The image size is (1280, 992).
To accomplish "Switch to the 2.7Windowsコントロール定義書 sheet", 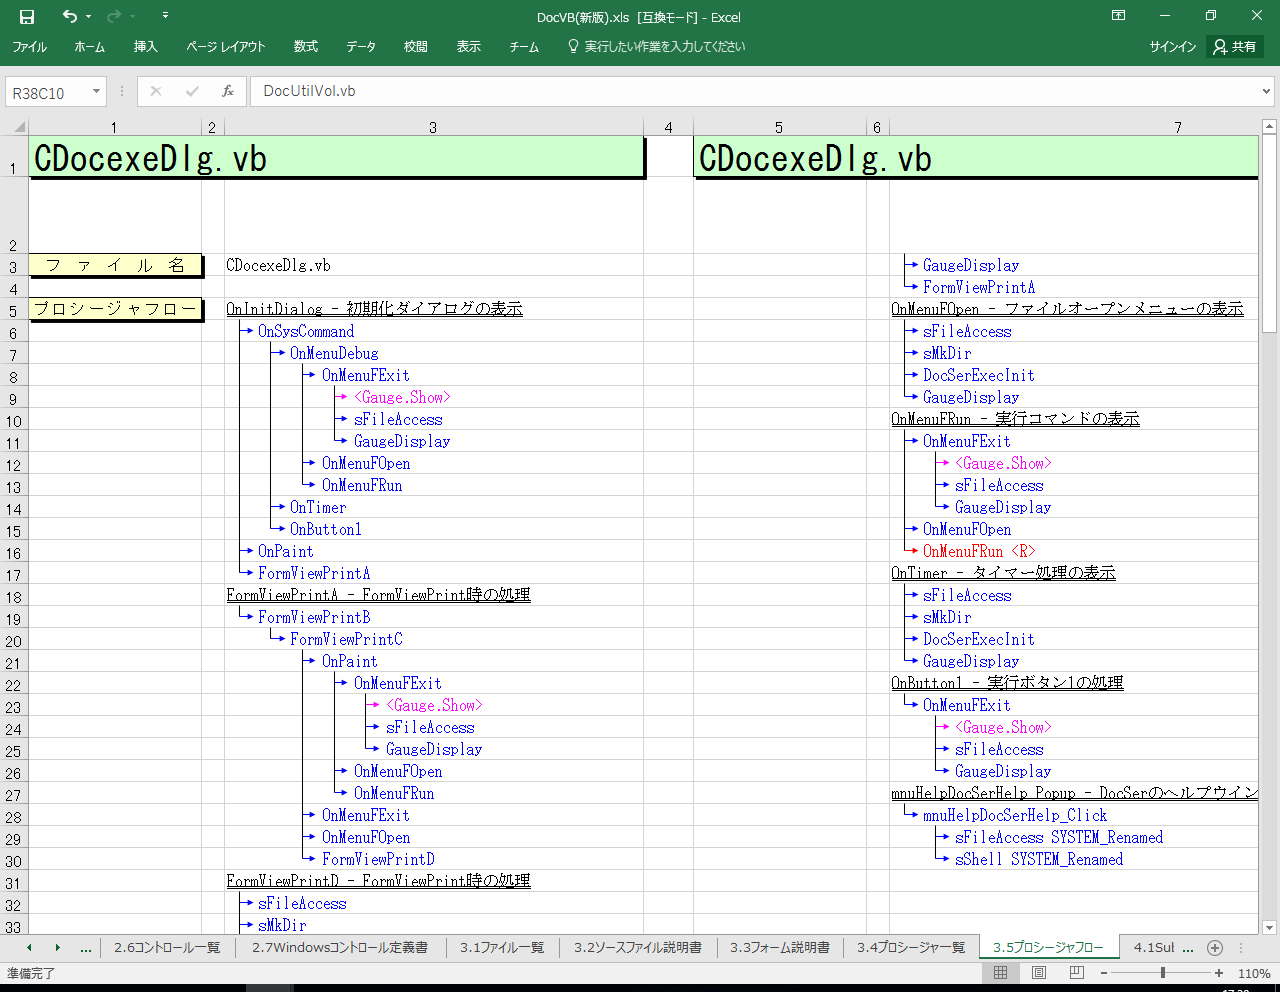I will 340,947.
